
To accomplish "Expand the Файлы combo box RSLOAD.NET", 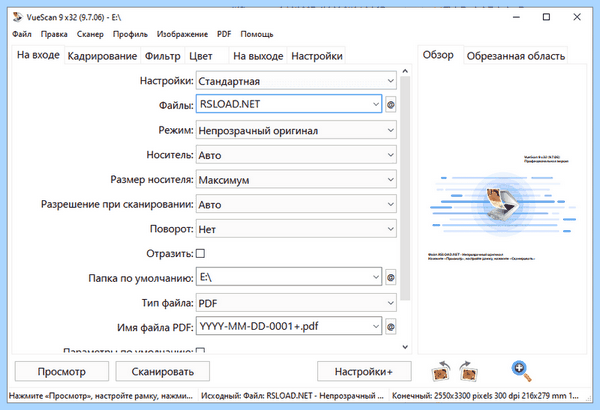I will 289,104.
